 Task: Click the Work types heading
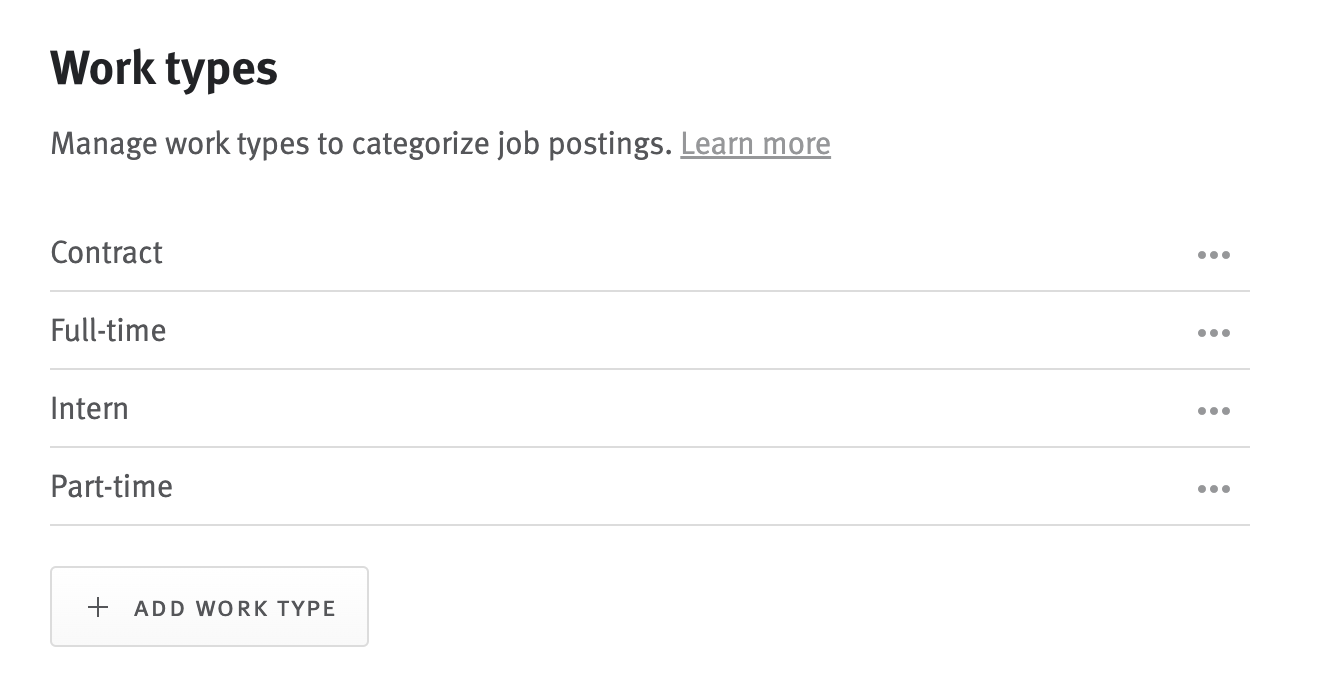tap(164, 67)
